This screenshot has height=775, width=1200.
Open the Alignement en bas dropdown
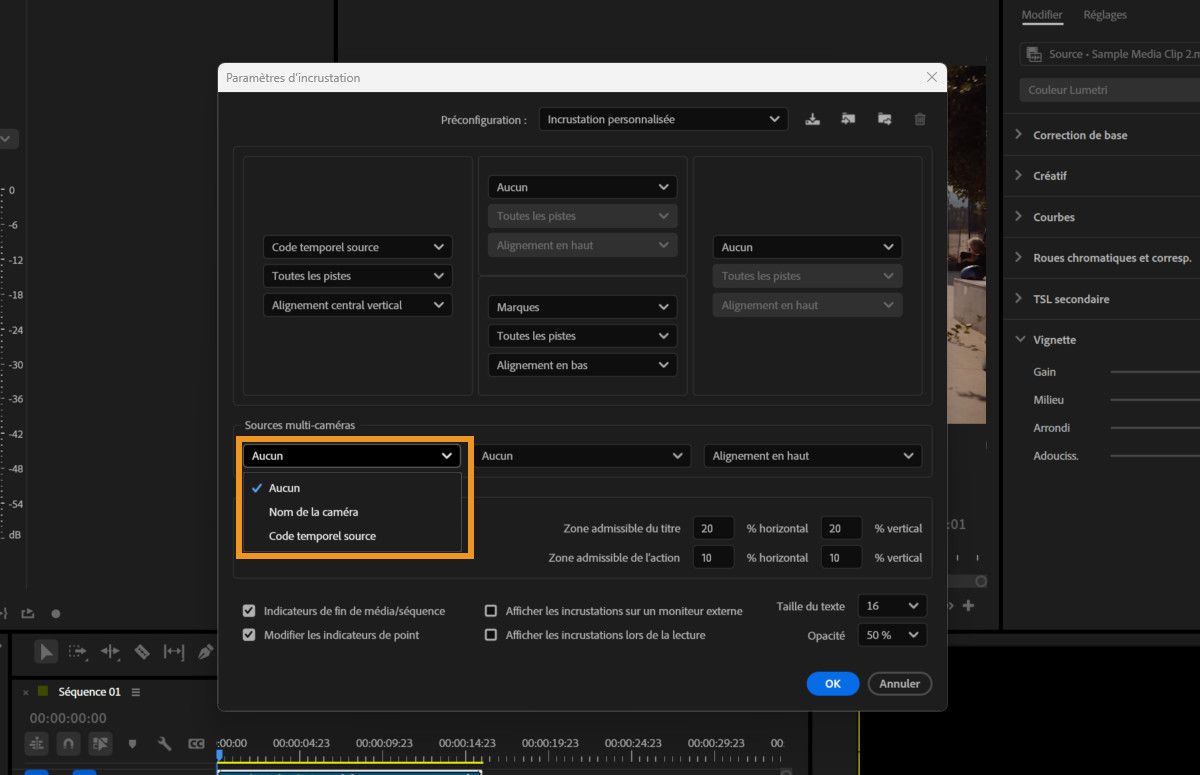point(583,365)
